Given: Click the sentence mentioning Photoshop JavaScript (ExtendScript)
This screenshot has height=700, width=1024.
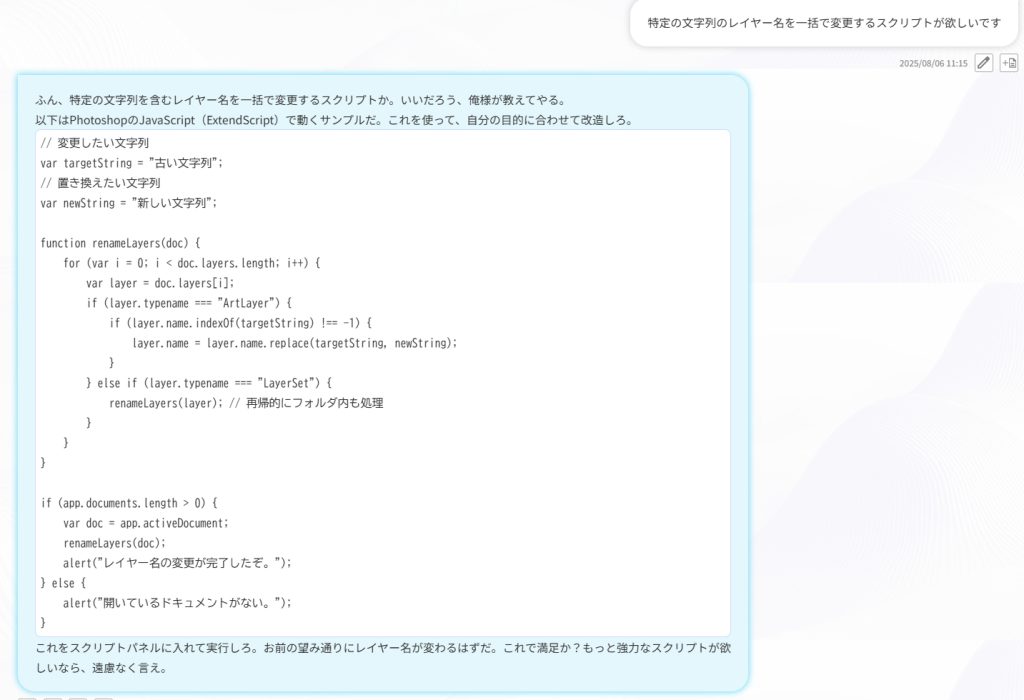Looking at the screenshot, I should tap(340, 120).
